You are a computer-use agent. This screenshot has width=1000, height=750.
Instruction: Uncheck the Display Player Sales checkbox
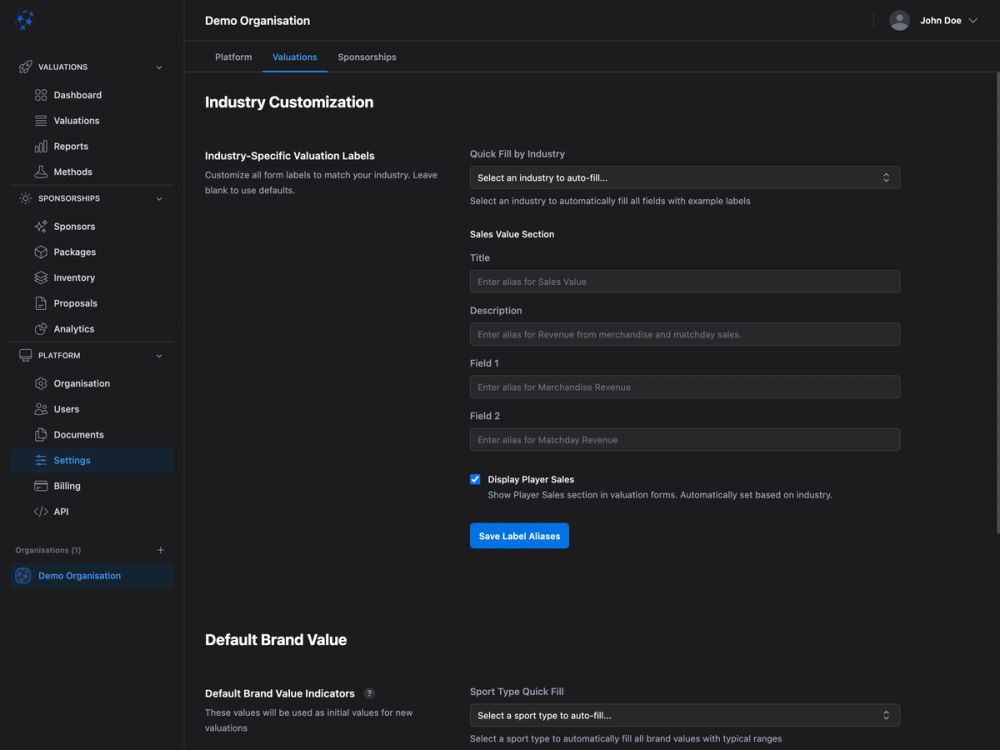click(475, 479)
